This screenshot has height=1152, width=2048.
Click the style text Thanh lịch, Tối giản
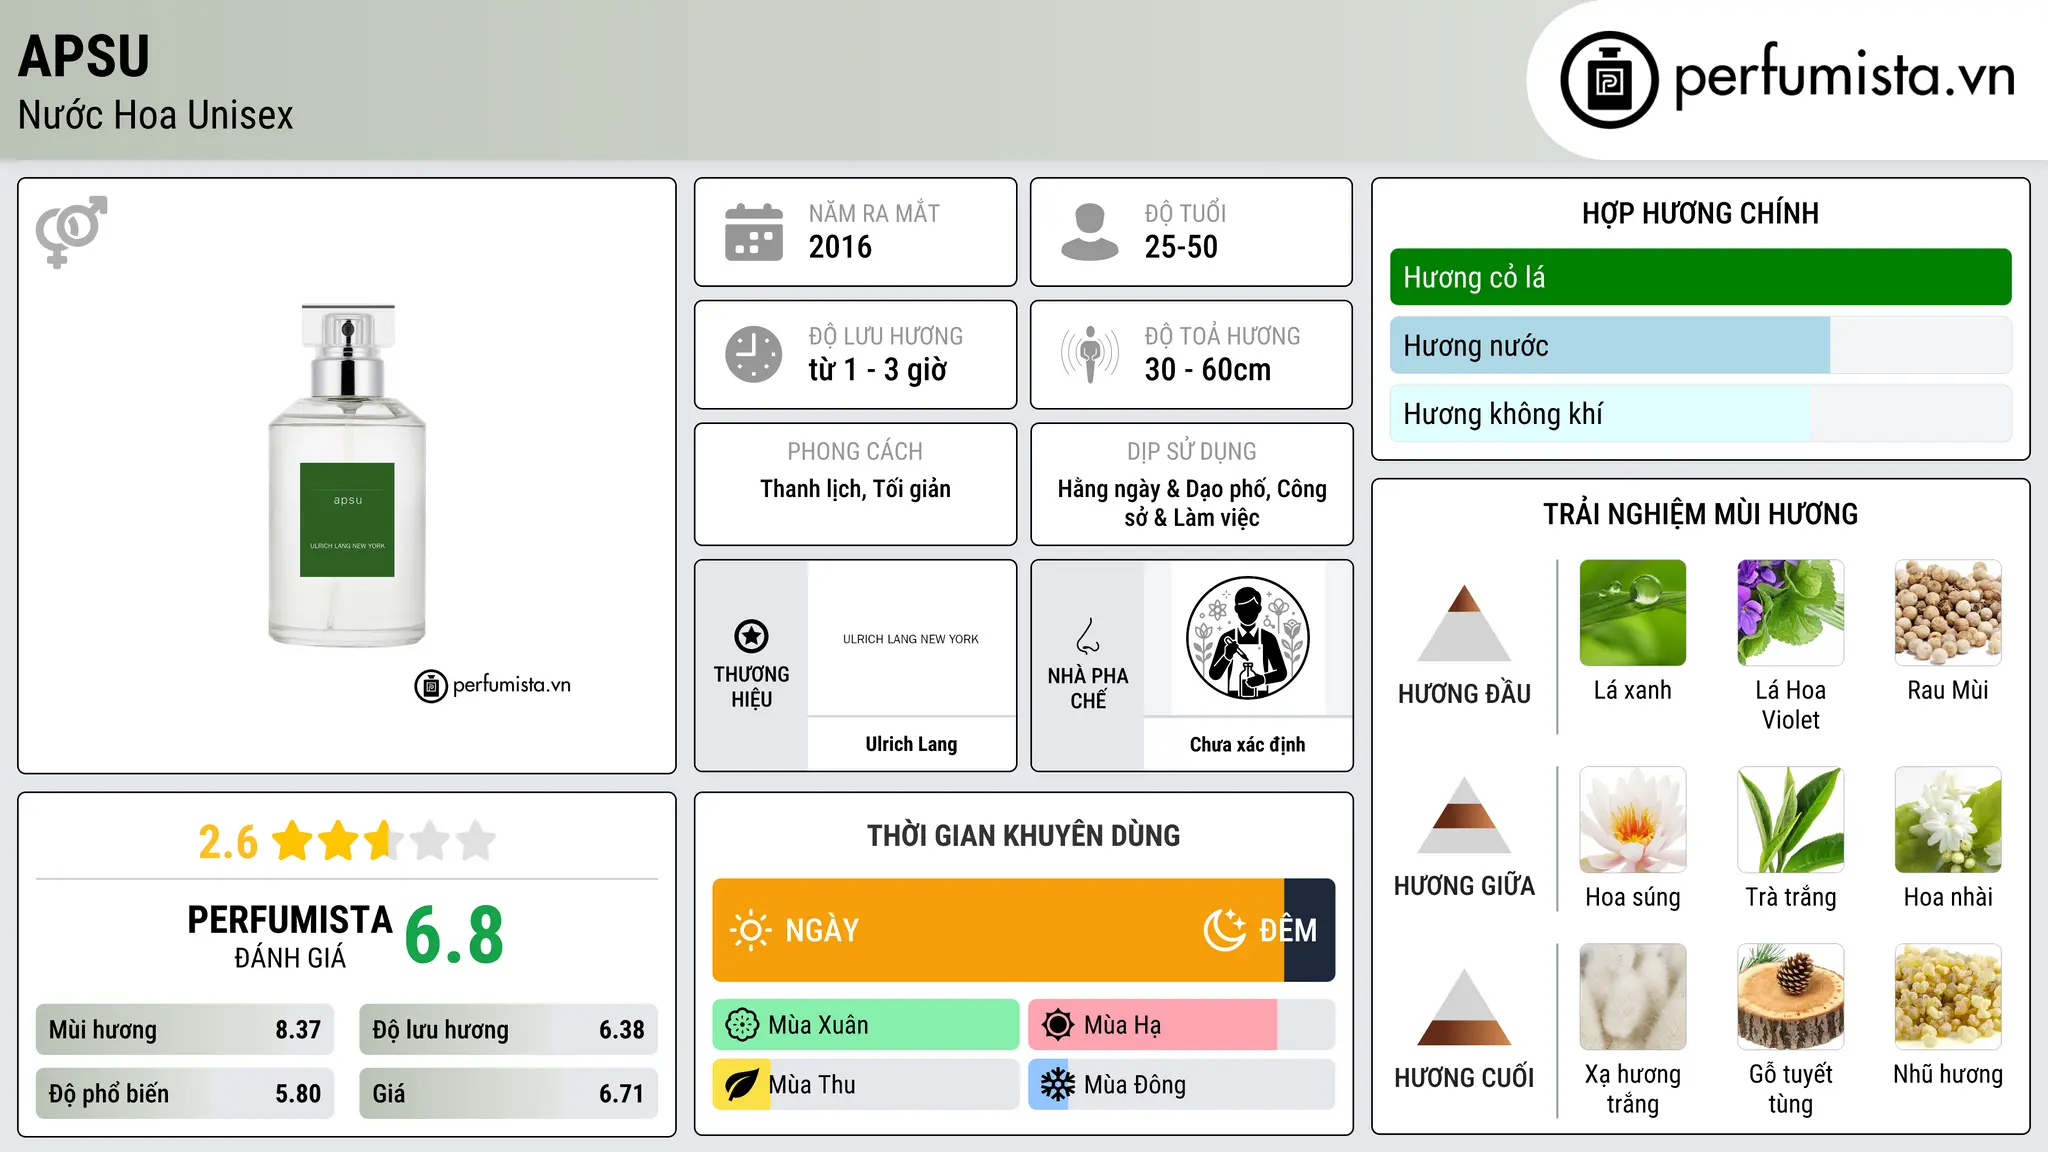(855, 489)
